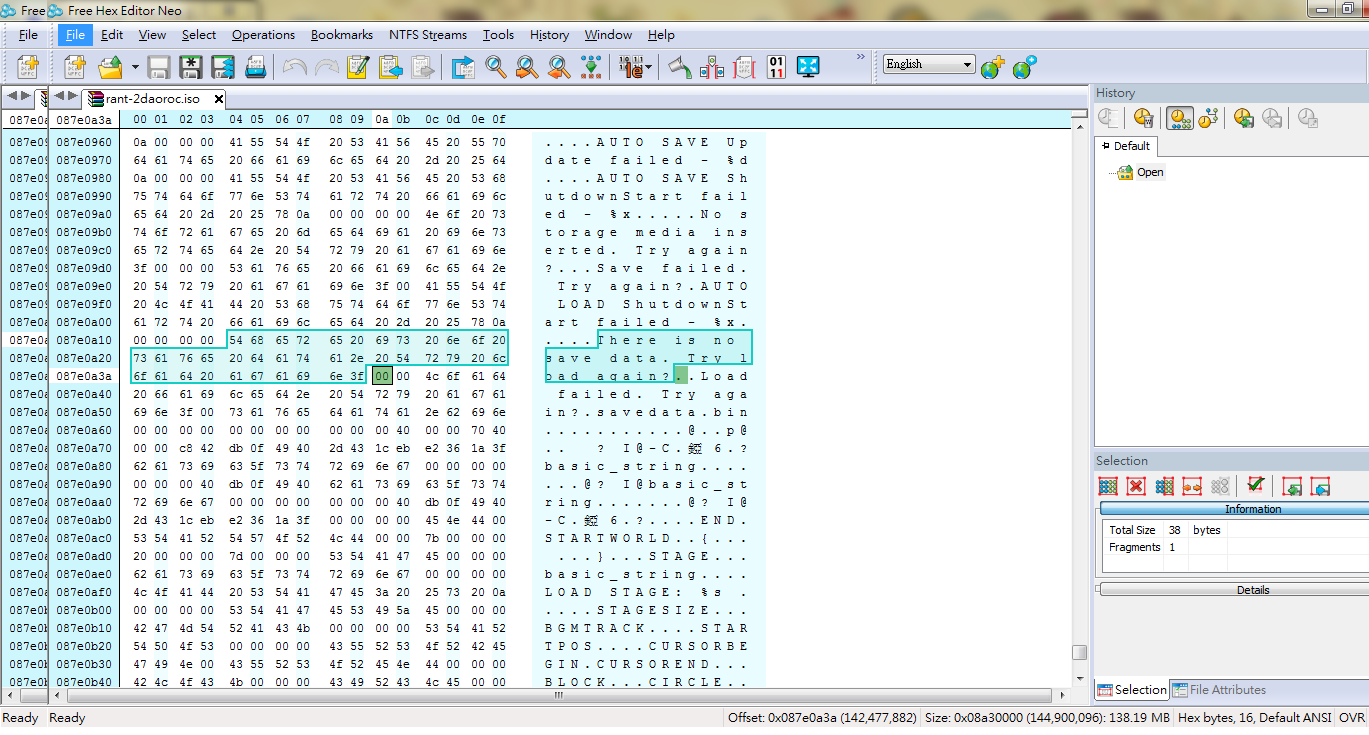
Task: Switch to the File Attributes tab
Action: pos(1218,690)
